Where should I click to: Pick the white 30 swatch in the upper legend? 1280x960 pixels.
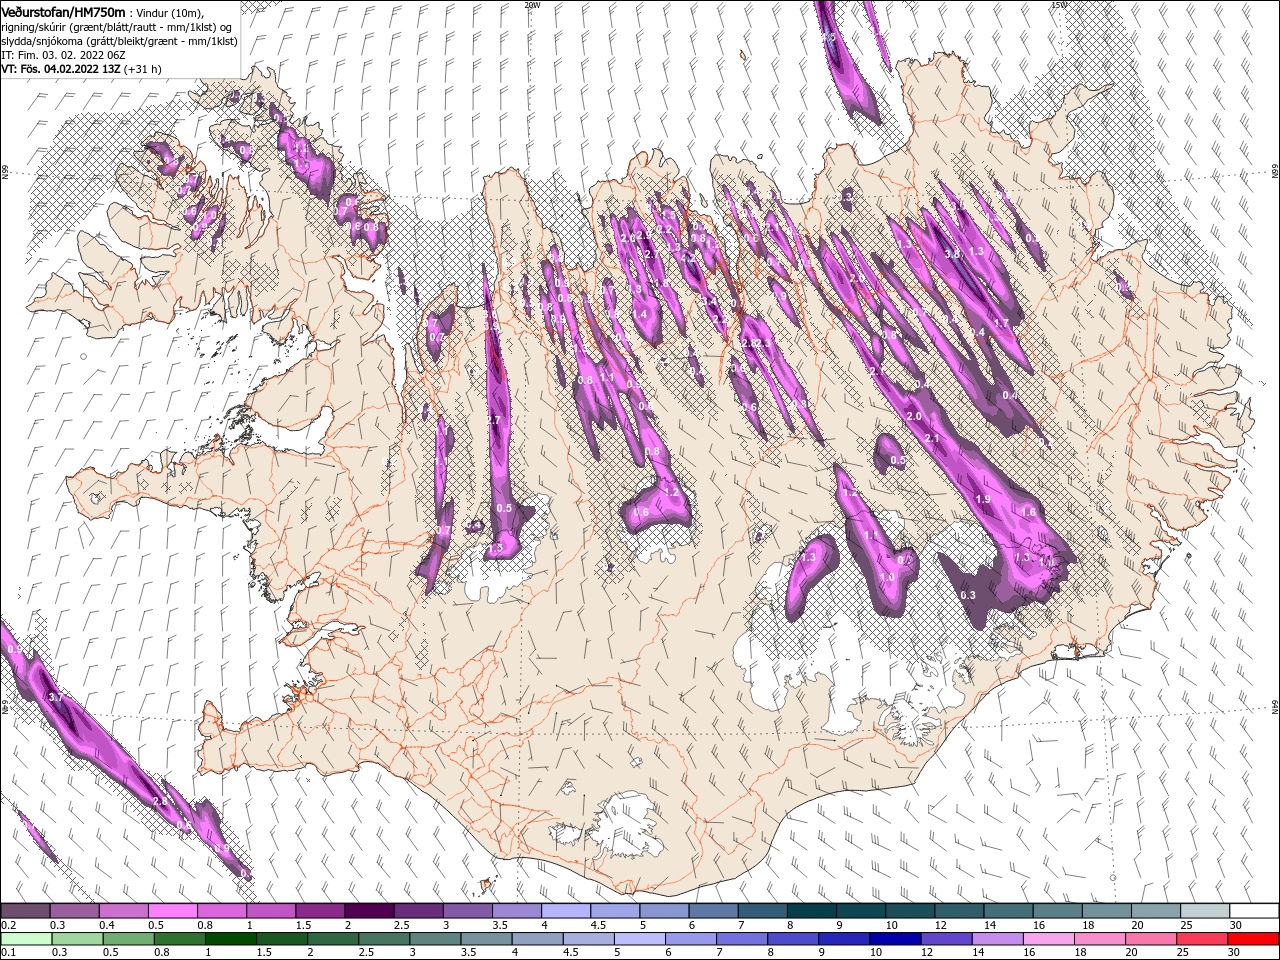(1254, 911)
